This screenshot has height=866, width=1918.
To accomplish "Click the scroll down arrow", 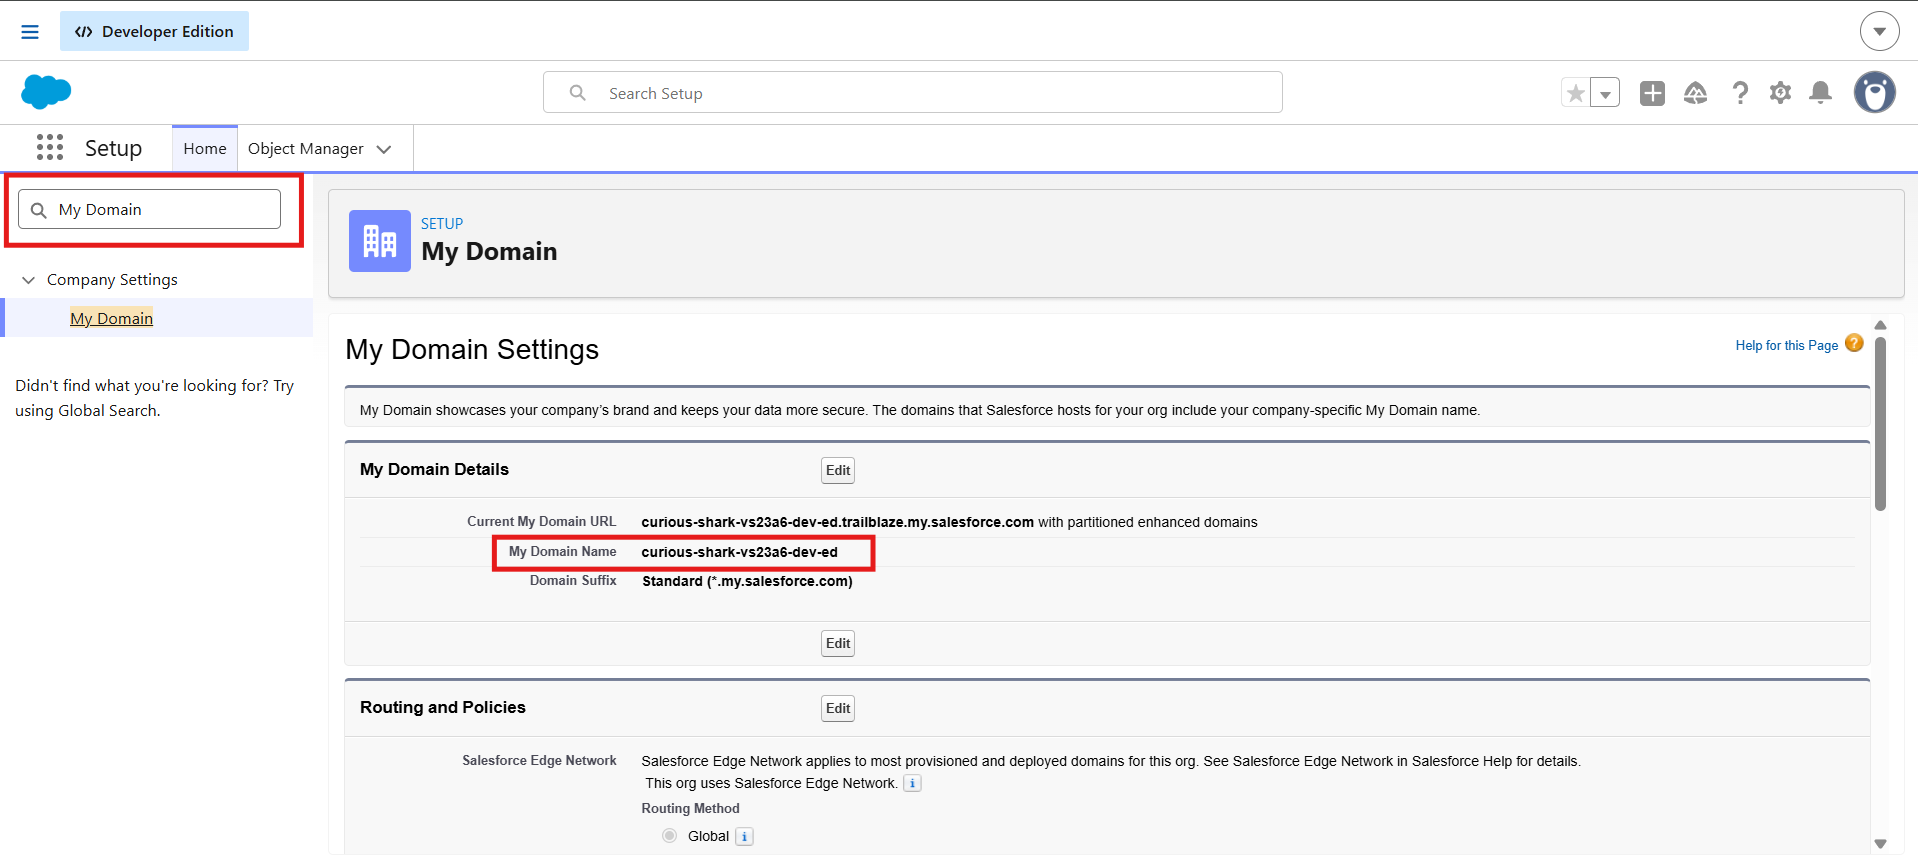I will 1880,844.
